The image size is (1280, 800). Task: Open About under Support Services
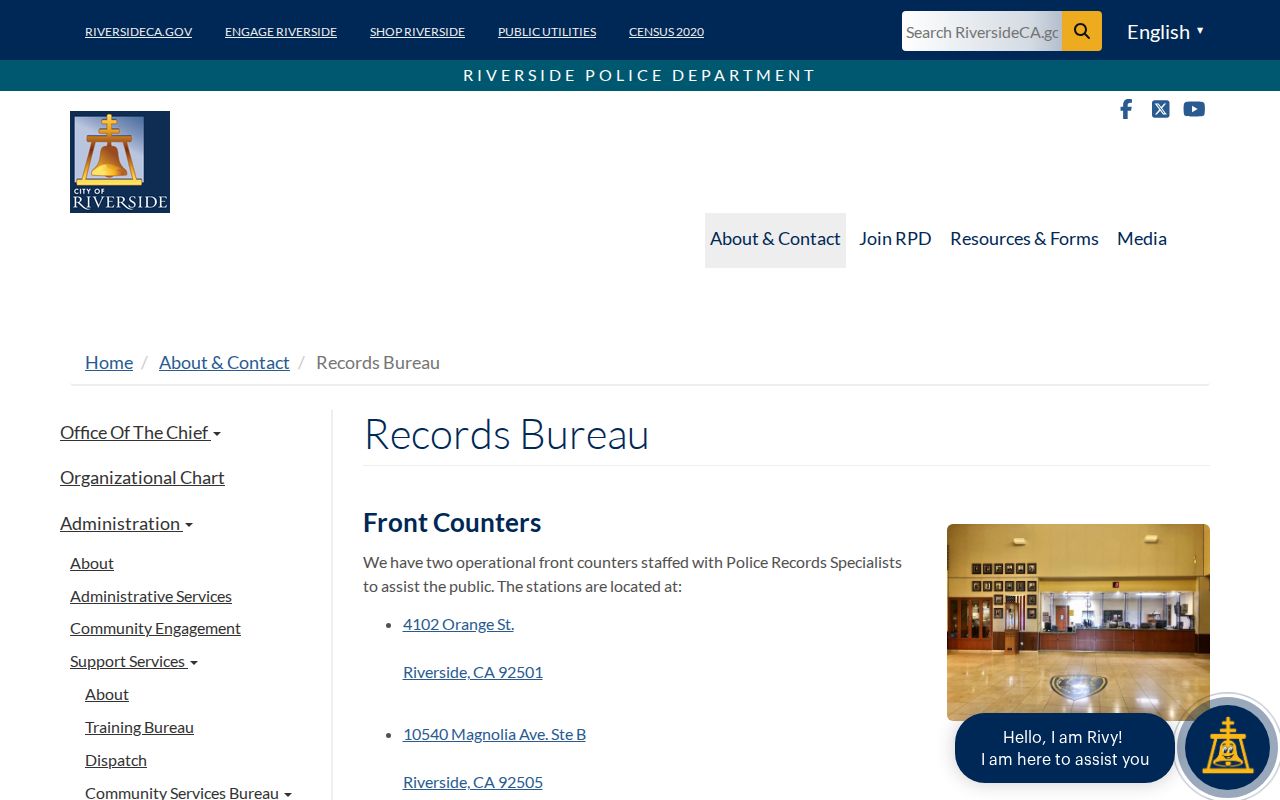pyautogui.click(x=107, y=695)
